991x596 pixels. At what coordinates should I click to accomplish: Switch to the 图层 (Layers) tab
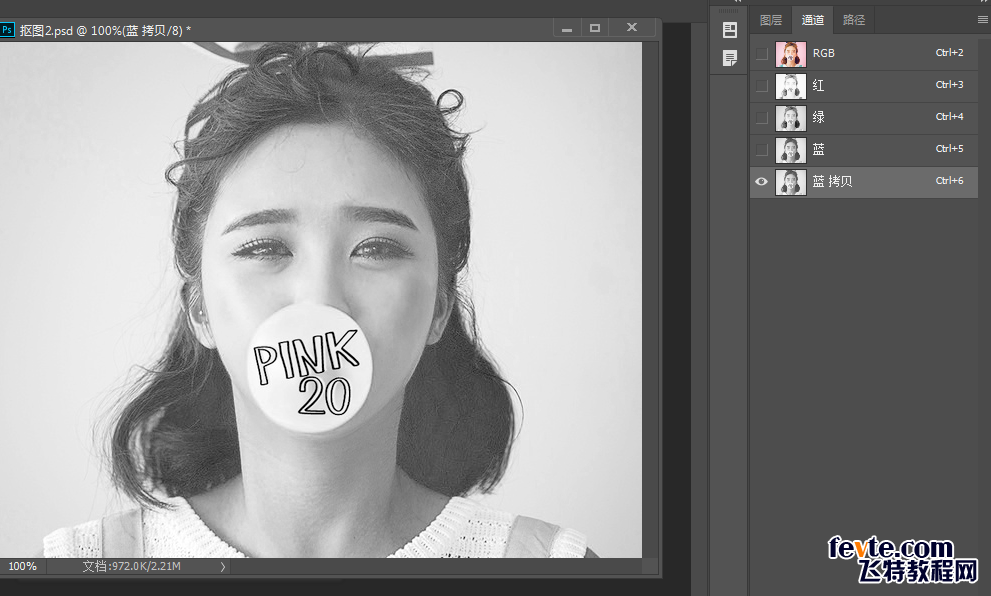click(770, 20)
